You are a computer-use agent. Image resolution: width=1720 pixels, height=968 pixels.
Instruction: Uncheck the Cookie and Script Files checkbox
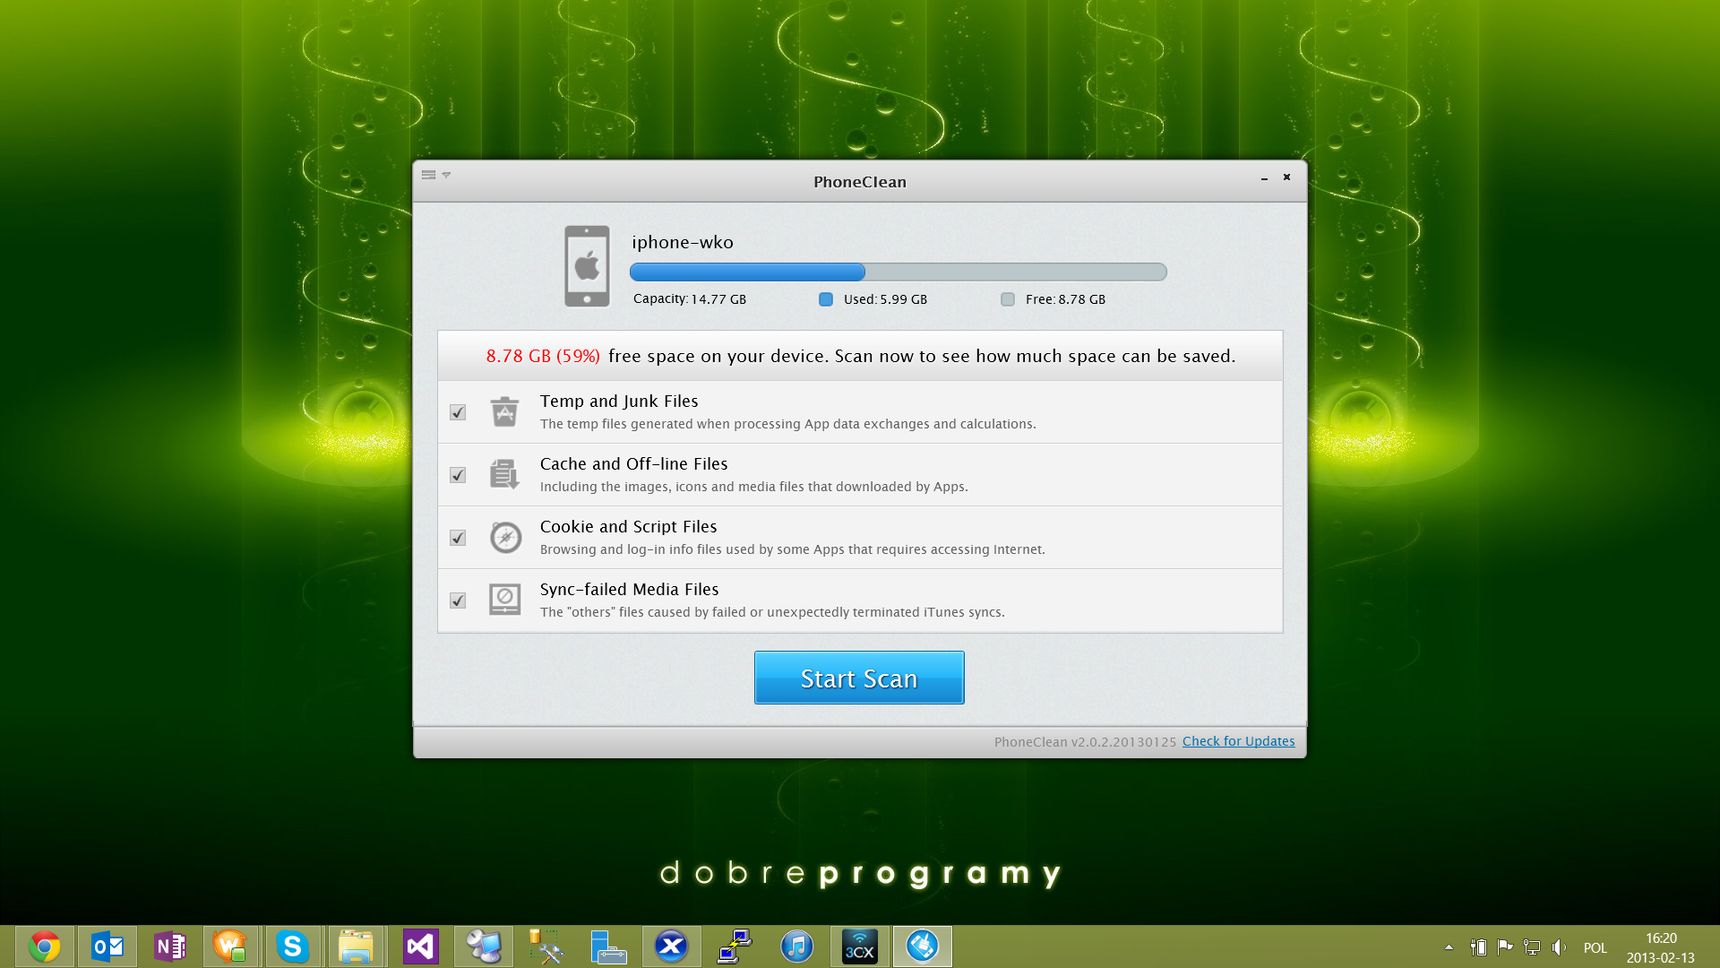click(458, 538)
